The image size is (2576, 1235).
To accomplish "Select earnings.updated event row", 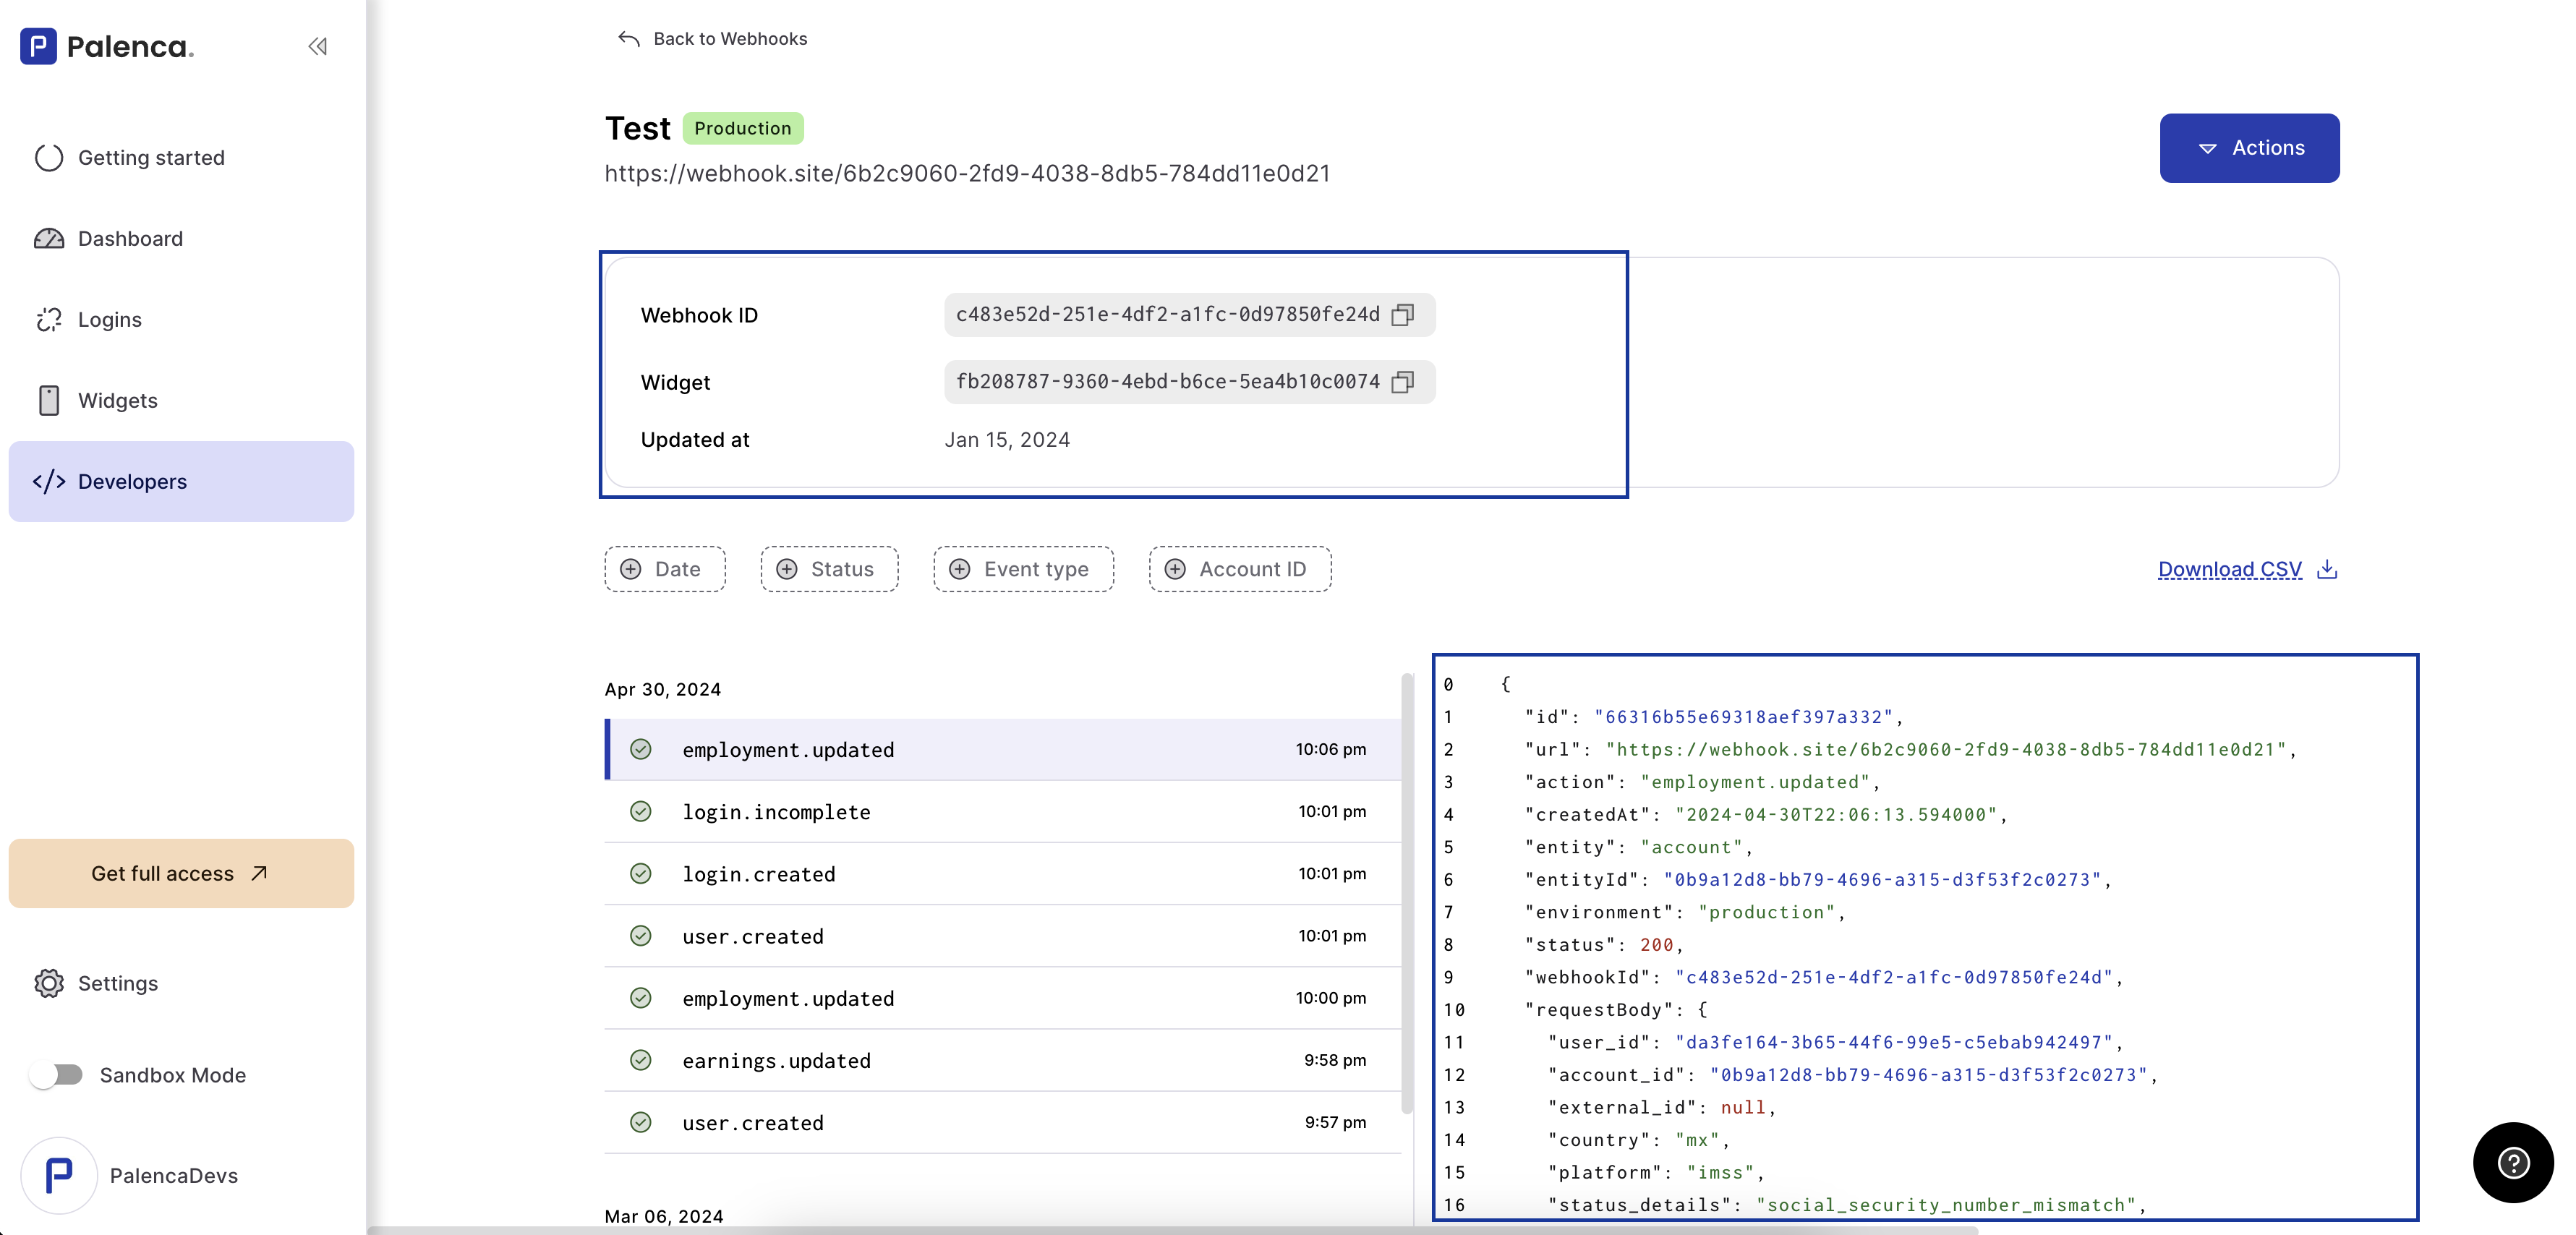I will pyautogui.click(x=1003, y=1060).
